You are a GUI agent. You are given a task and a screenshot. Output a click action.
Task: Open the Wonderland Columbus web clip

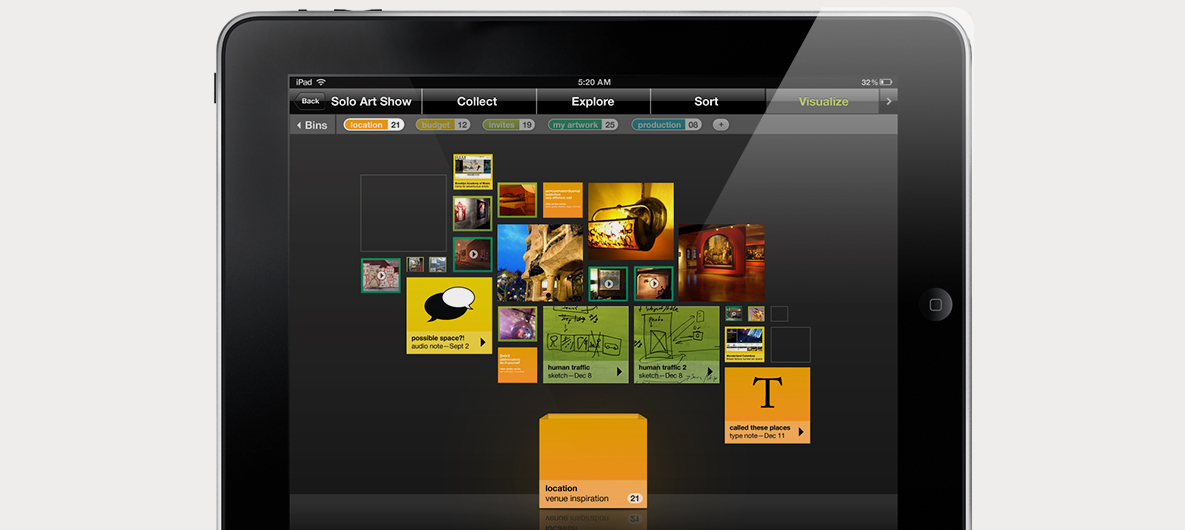pyautogui.click(x=744, y=344)
